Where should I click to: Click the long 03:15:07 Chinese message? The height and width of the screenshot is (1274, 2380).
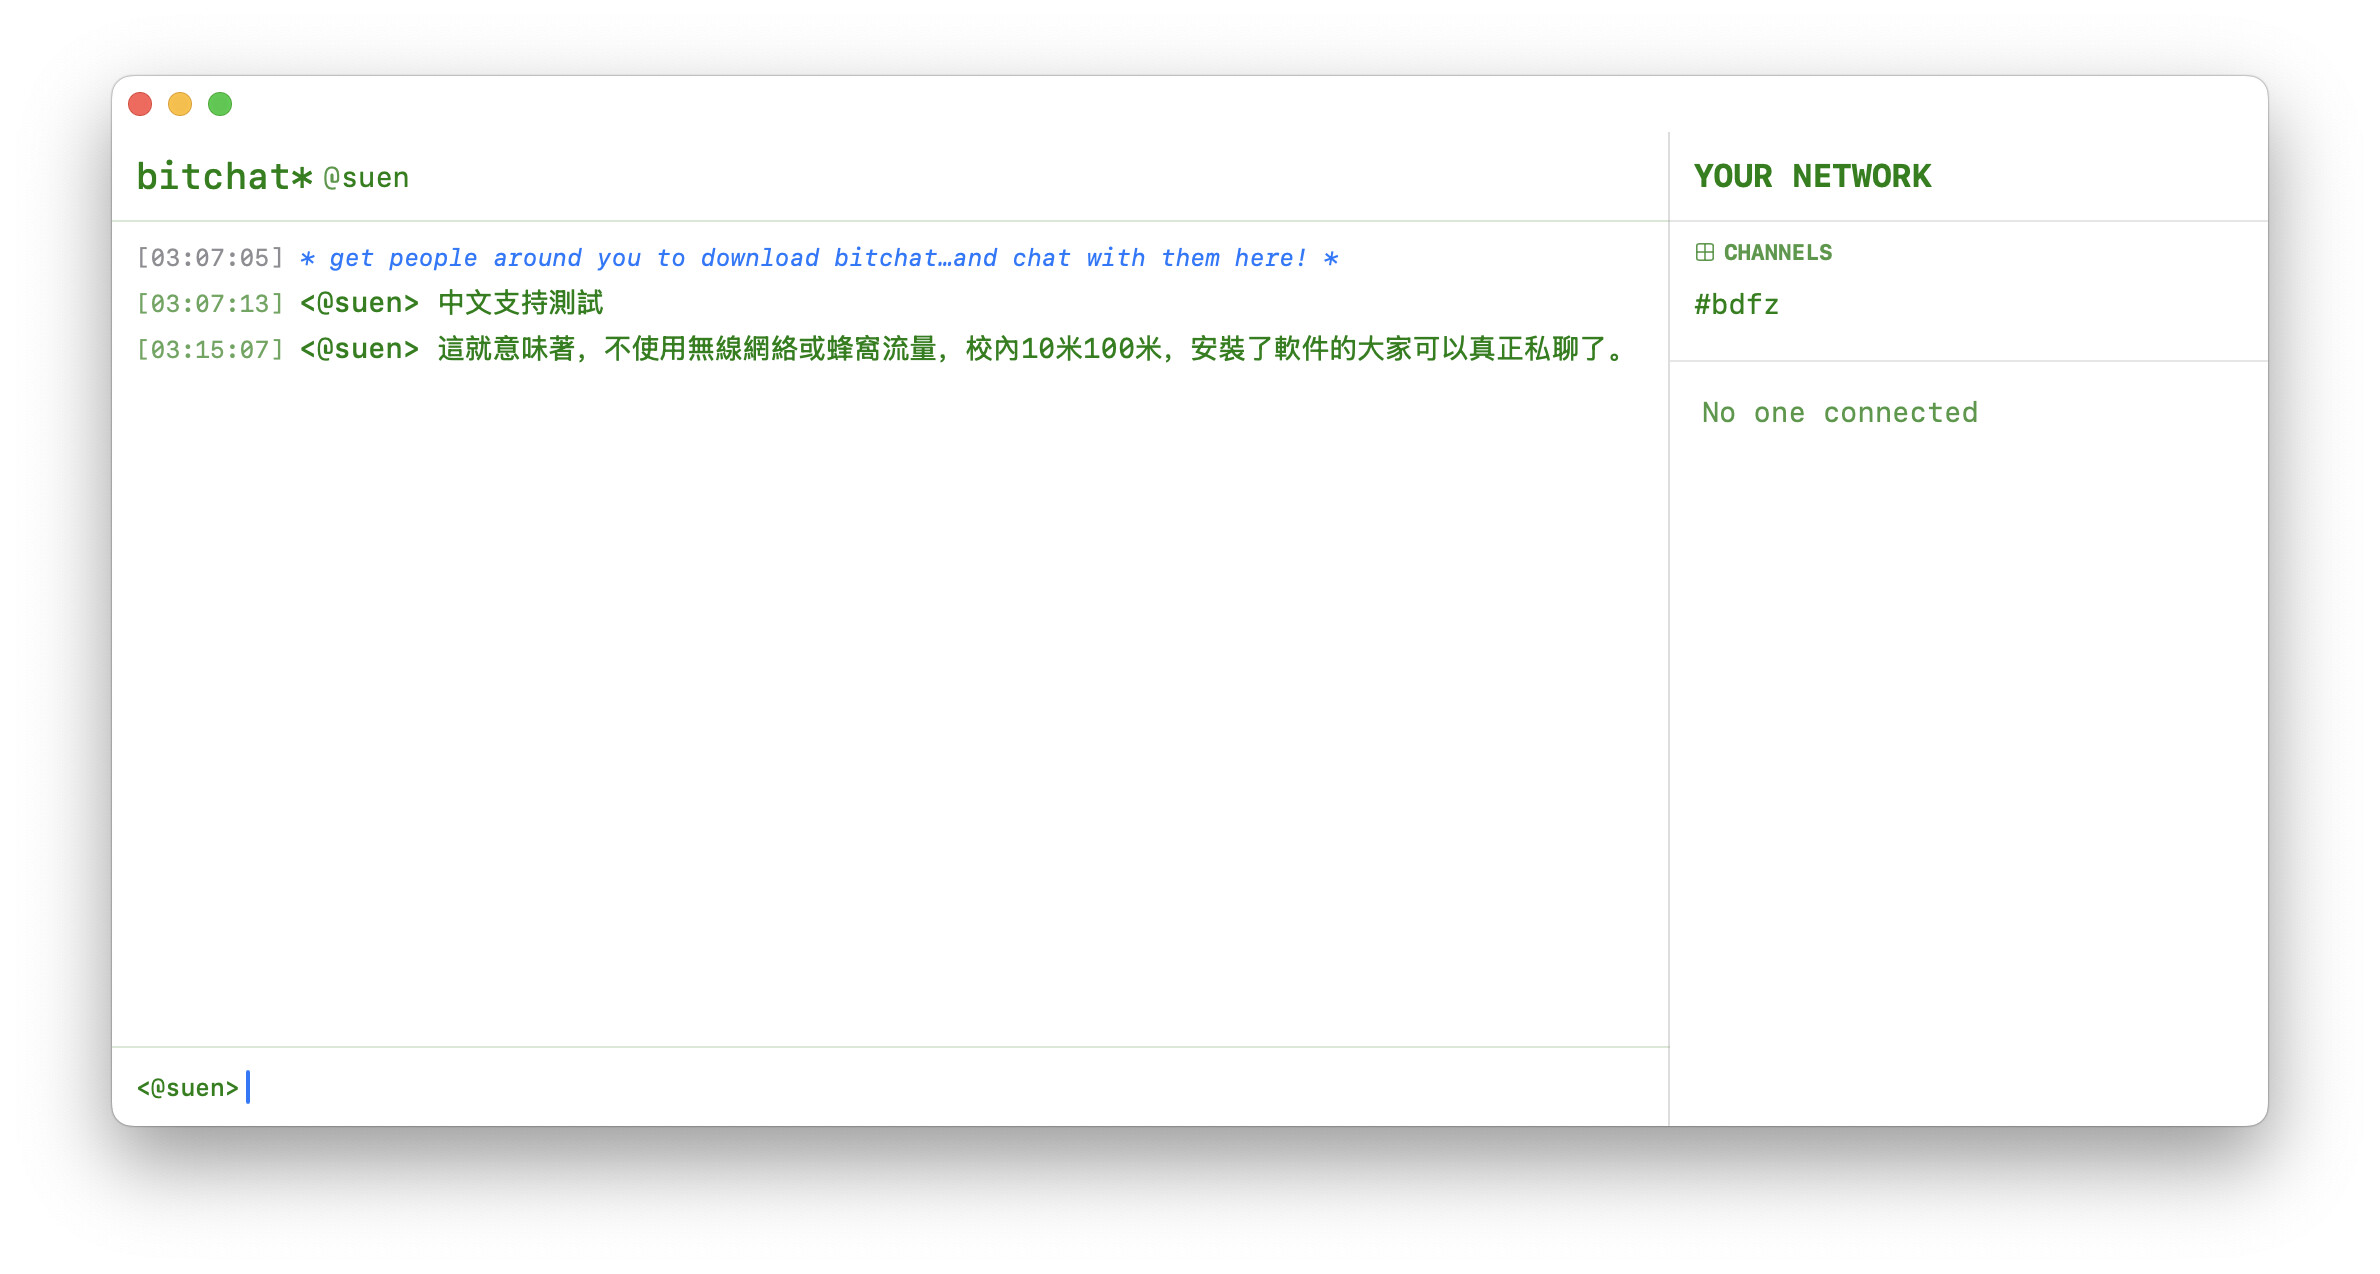point(1030,349)
